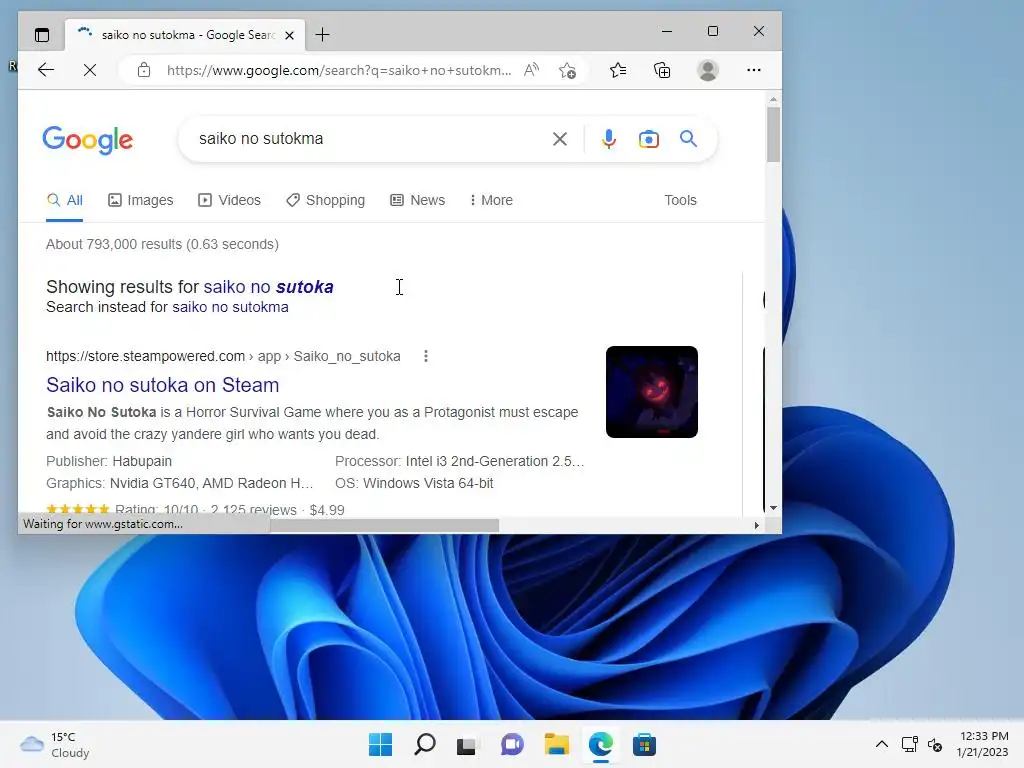Screen dimensions: 1024x768
Task: Click the horizontal scroll right arrow
Action: click(757, 525)
